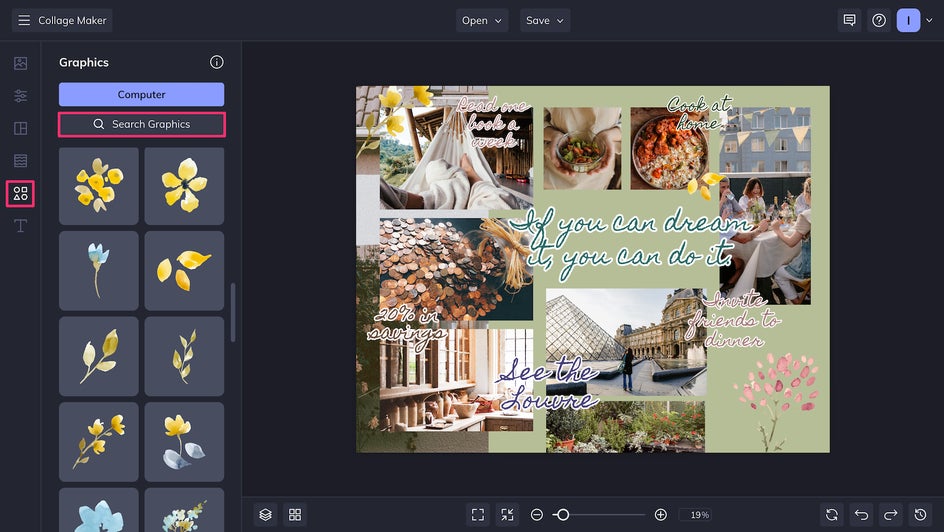Click the user account avatar
Image resolution: width=944 pixels, height=532 pixels.
pyautogui.click(x=908, y=20)
